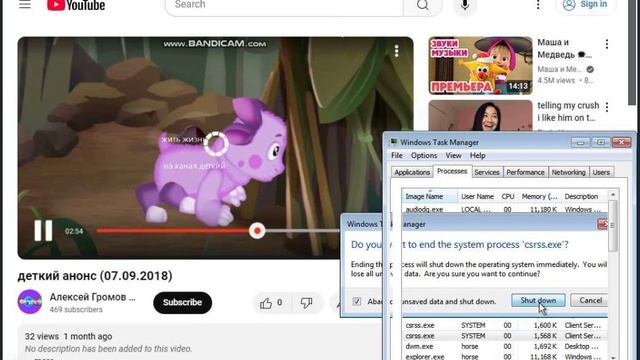This screenshot has width=640, height=360.
Task: Open YouTube settings three-dot menu in header
Action: click(x=538, y=5)
